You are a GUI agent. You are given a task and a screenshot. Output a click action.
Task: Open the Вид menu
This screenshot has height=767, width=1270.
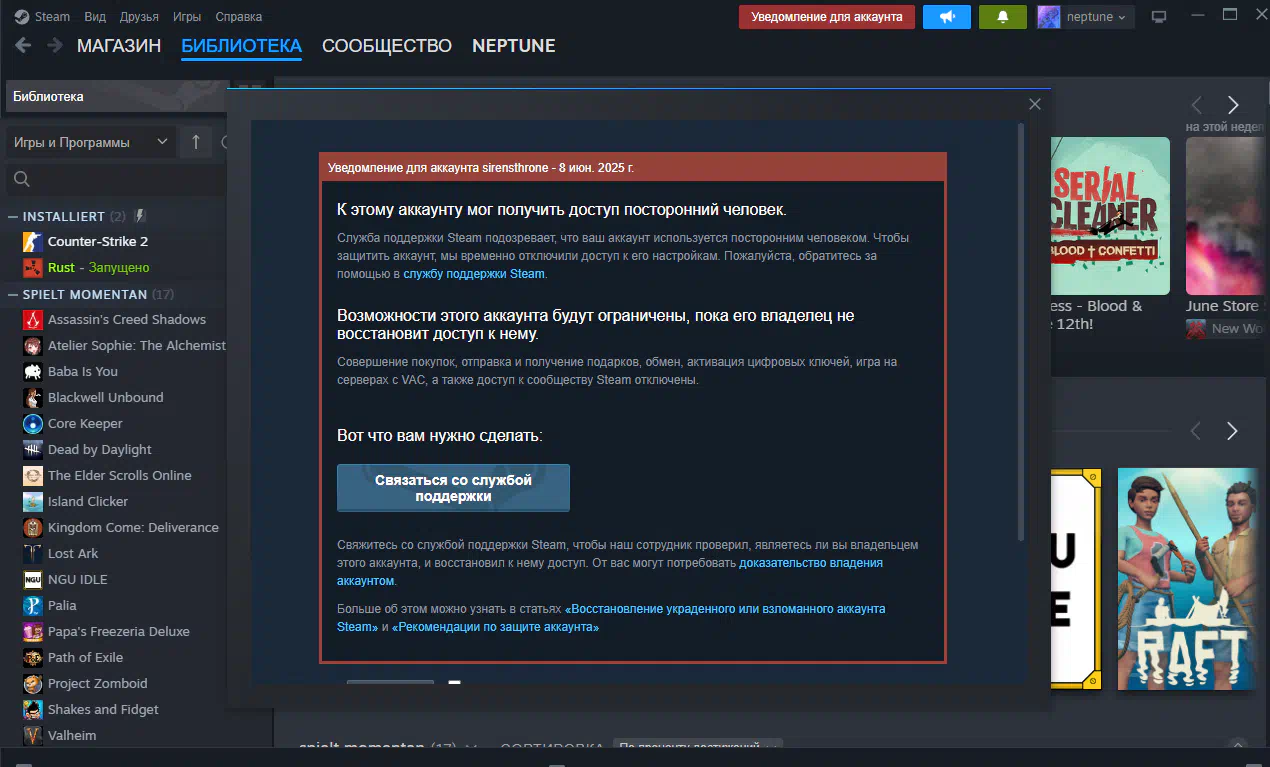coord(95,17)
